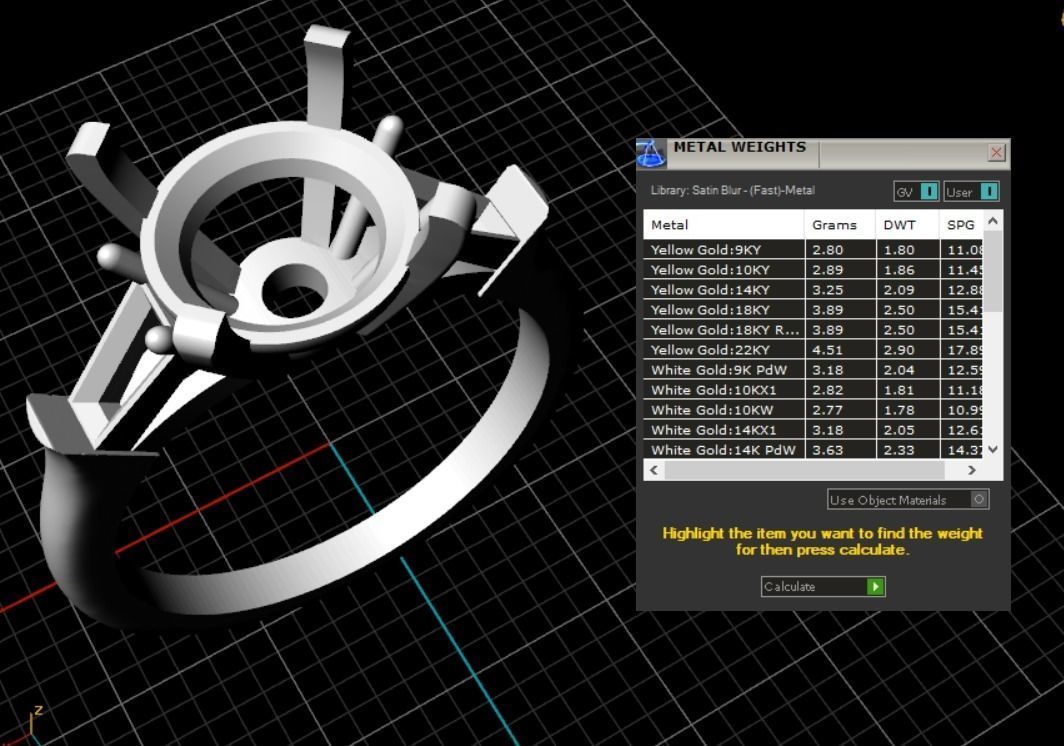
Task: Select the Yellow Gold:9KY row
Action: point(813,250)
